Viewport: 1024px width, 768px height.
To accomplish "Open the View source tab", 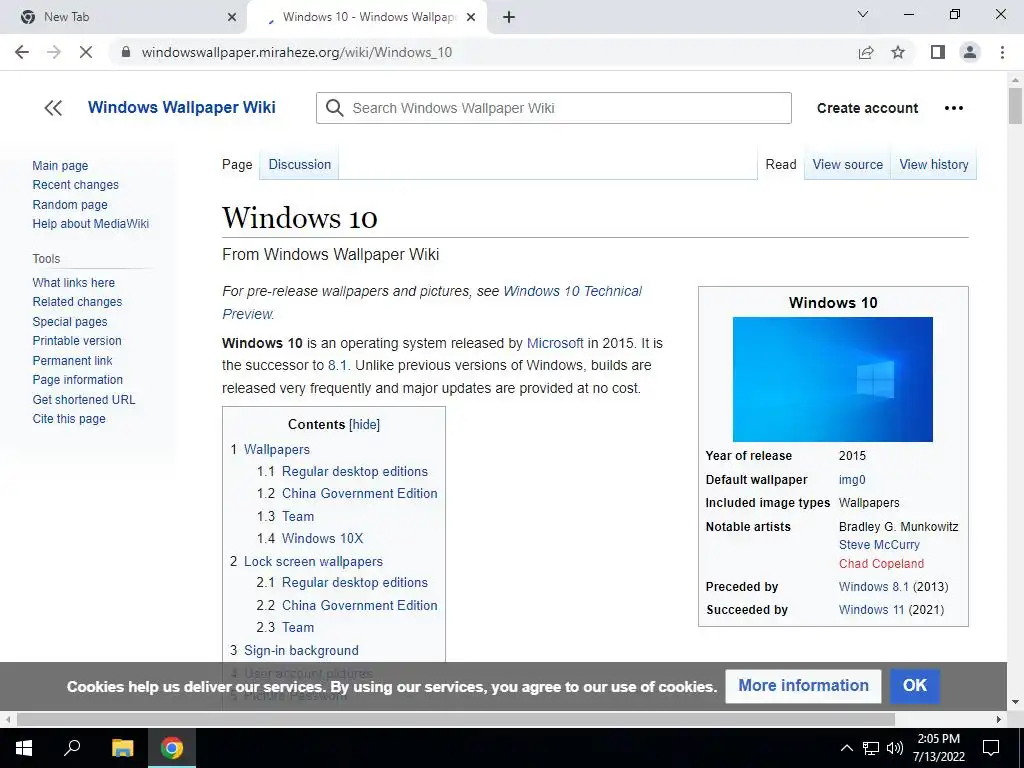I will (848, 165).
